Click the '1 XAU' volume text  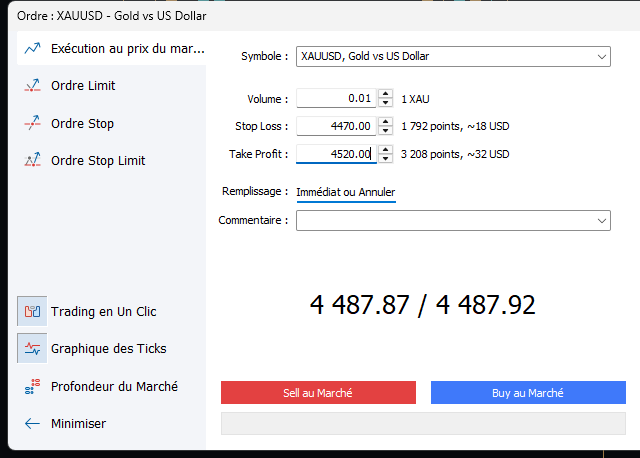415,99
